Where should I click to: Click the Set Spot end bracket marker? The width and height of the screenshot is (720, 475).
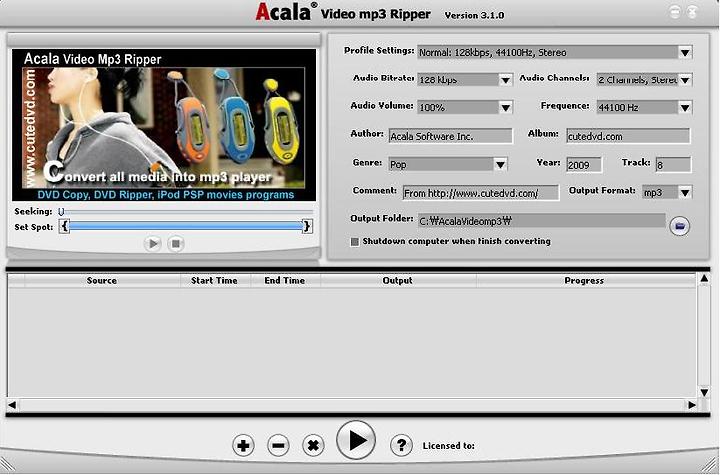click(x=307, y=226)
